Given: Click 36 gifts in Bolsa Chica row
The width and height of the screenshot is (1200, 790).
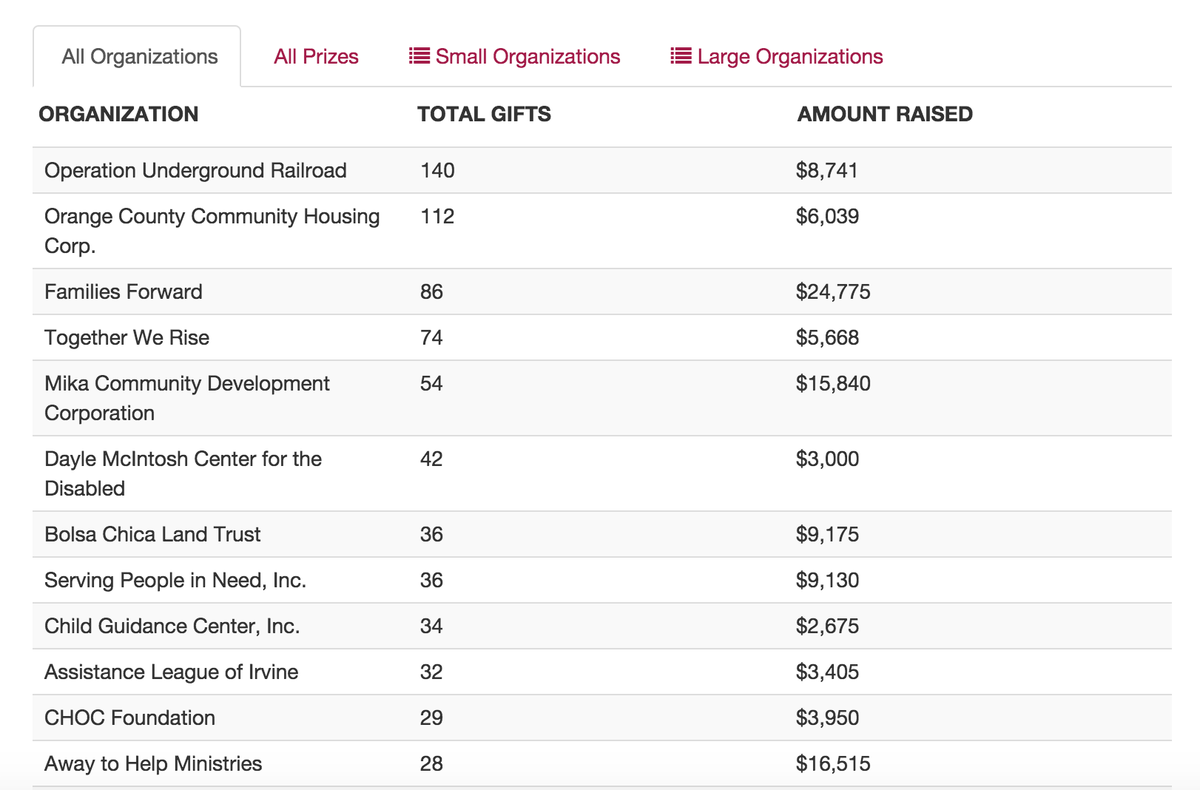Looking at the screenshot, I should tap(431, 534).
